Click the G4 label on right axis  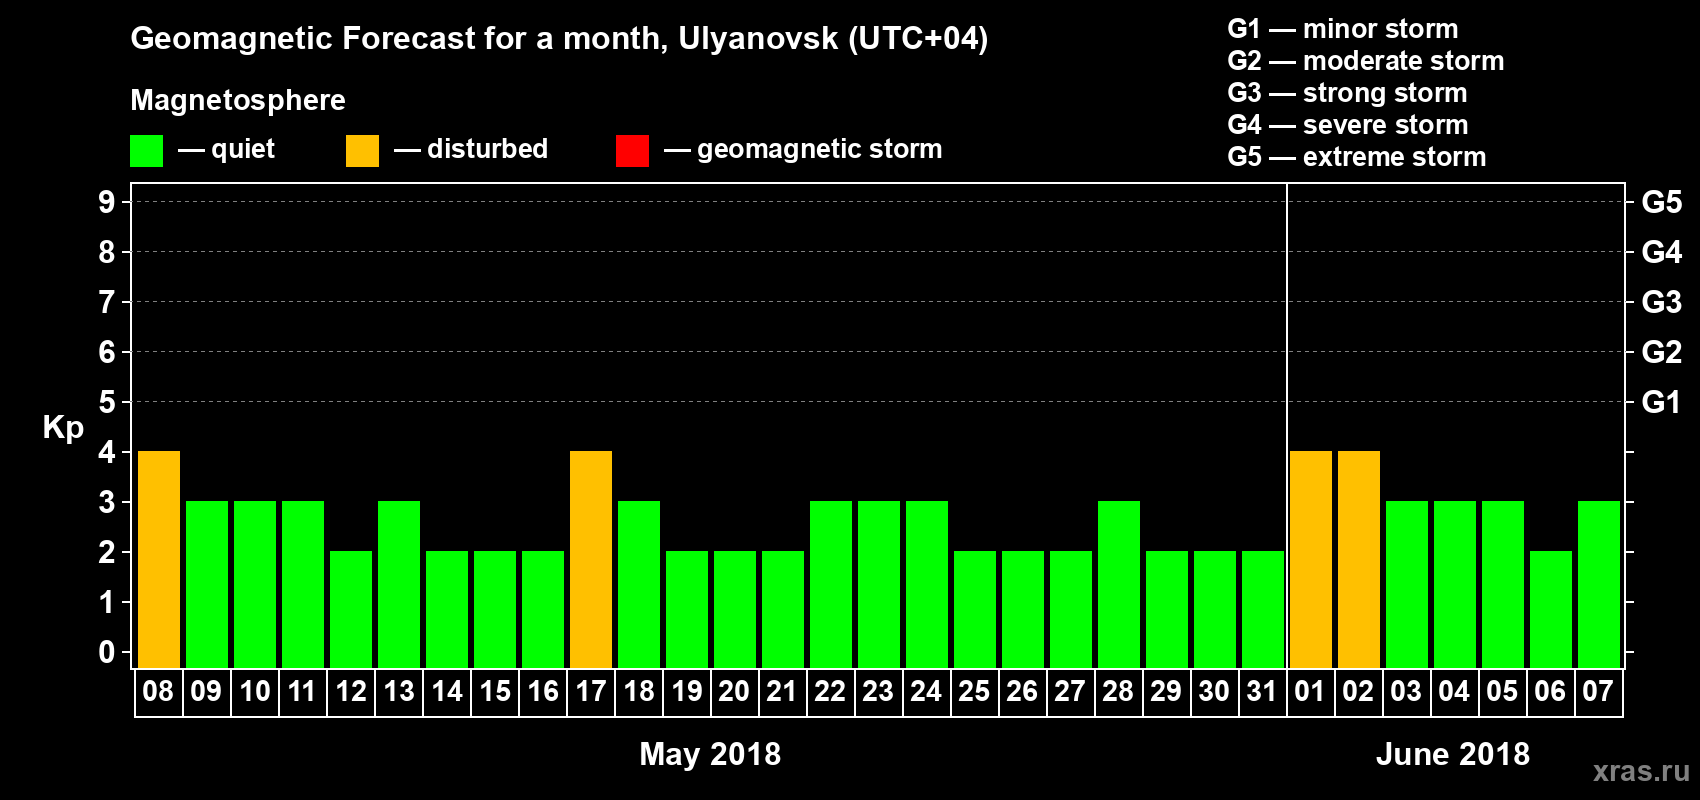[x=1662, y=252]
